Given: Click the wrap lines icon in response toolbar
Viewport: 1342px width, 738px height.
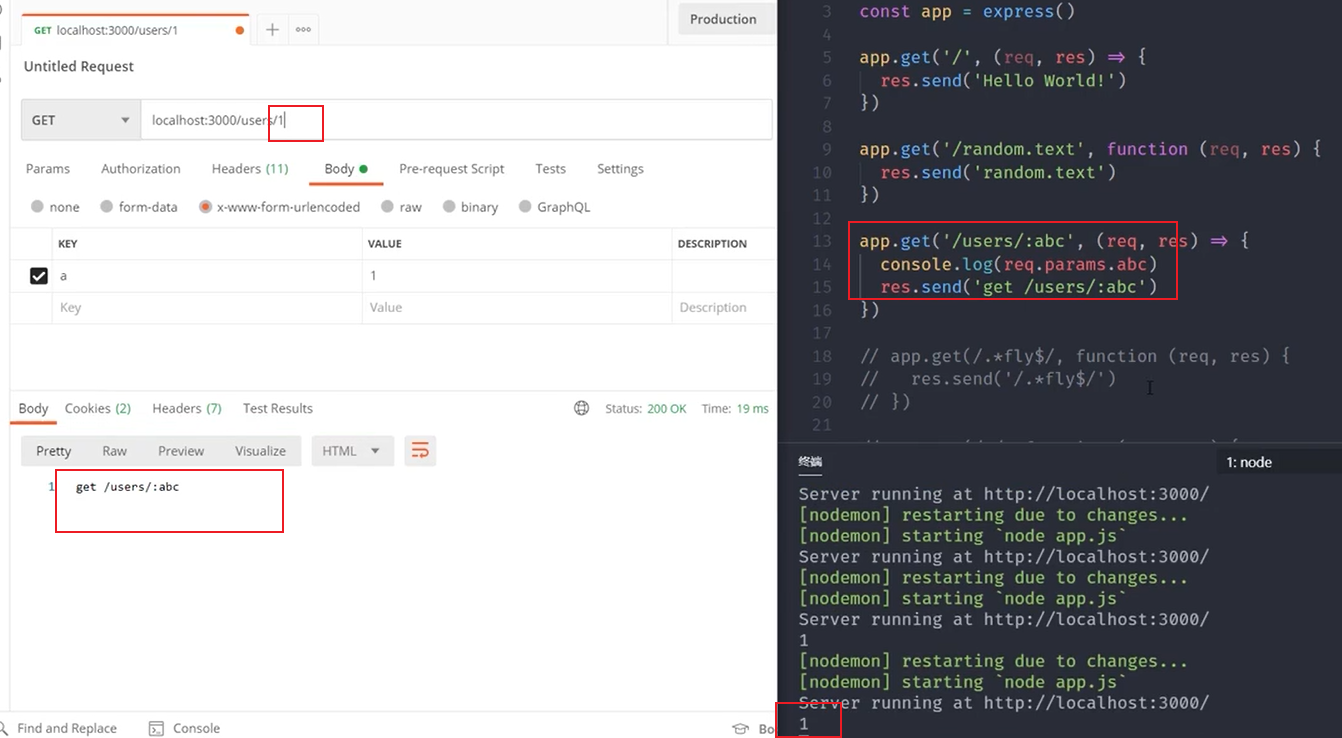Looking at the screenshot, I should (x=420, y=451).
